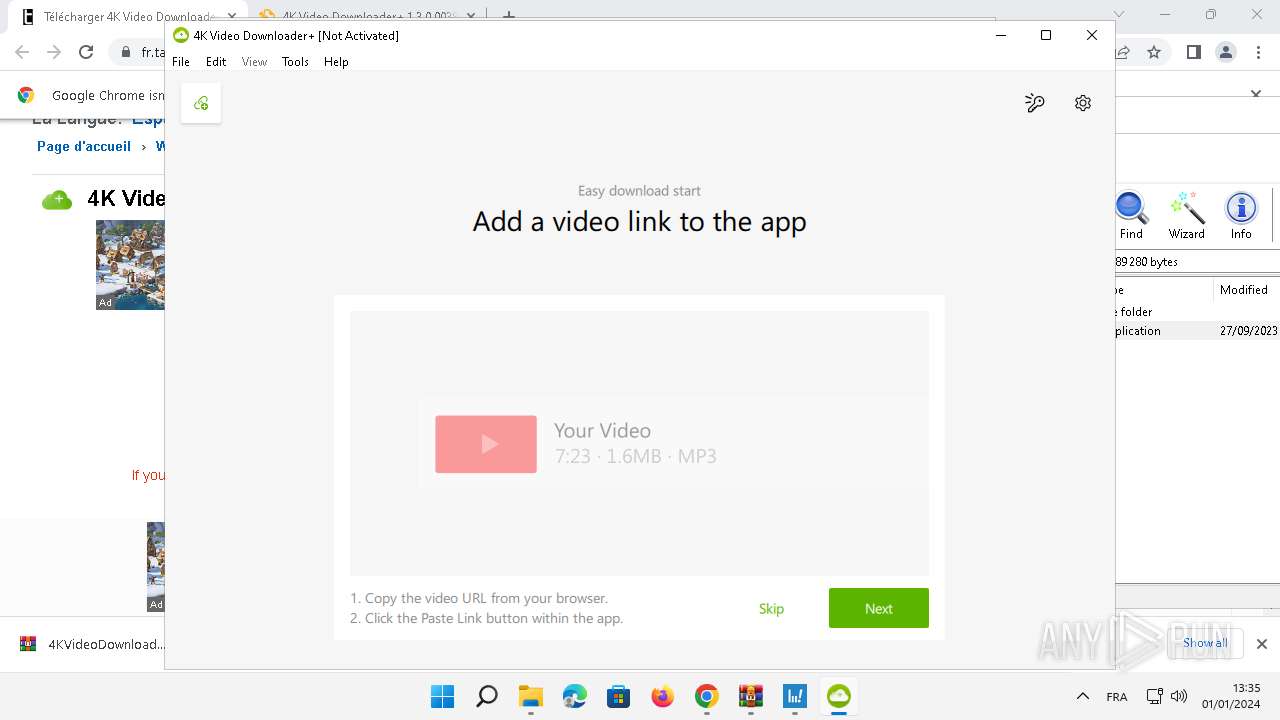Open the license key activation icon
1280x720 pixels.
point(1035,103)
